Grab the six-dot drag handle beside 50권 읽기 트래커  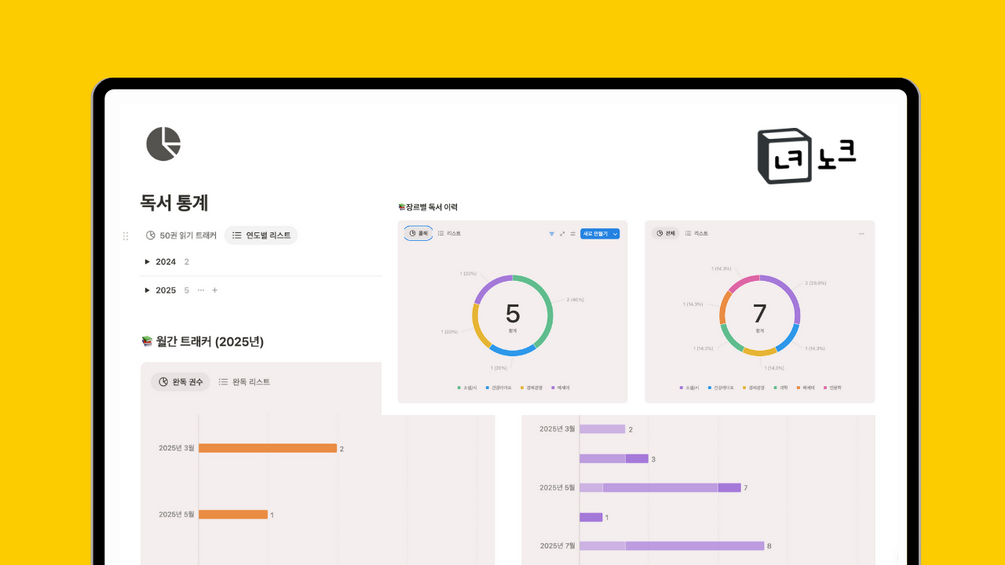tap(126, 236)
